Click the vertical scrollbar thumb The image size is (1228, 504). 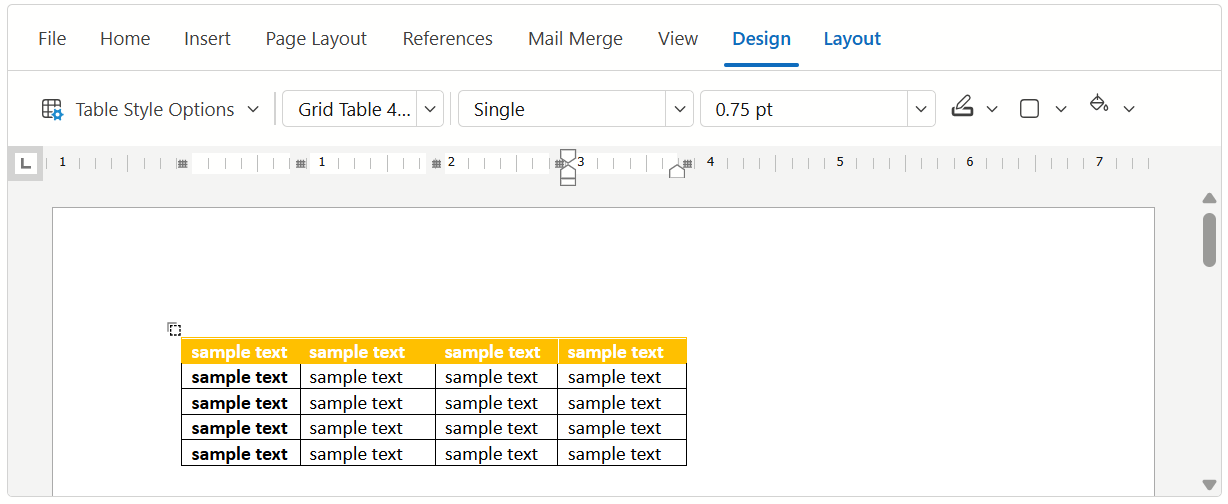1209,240
